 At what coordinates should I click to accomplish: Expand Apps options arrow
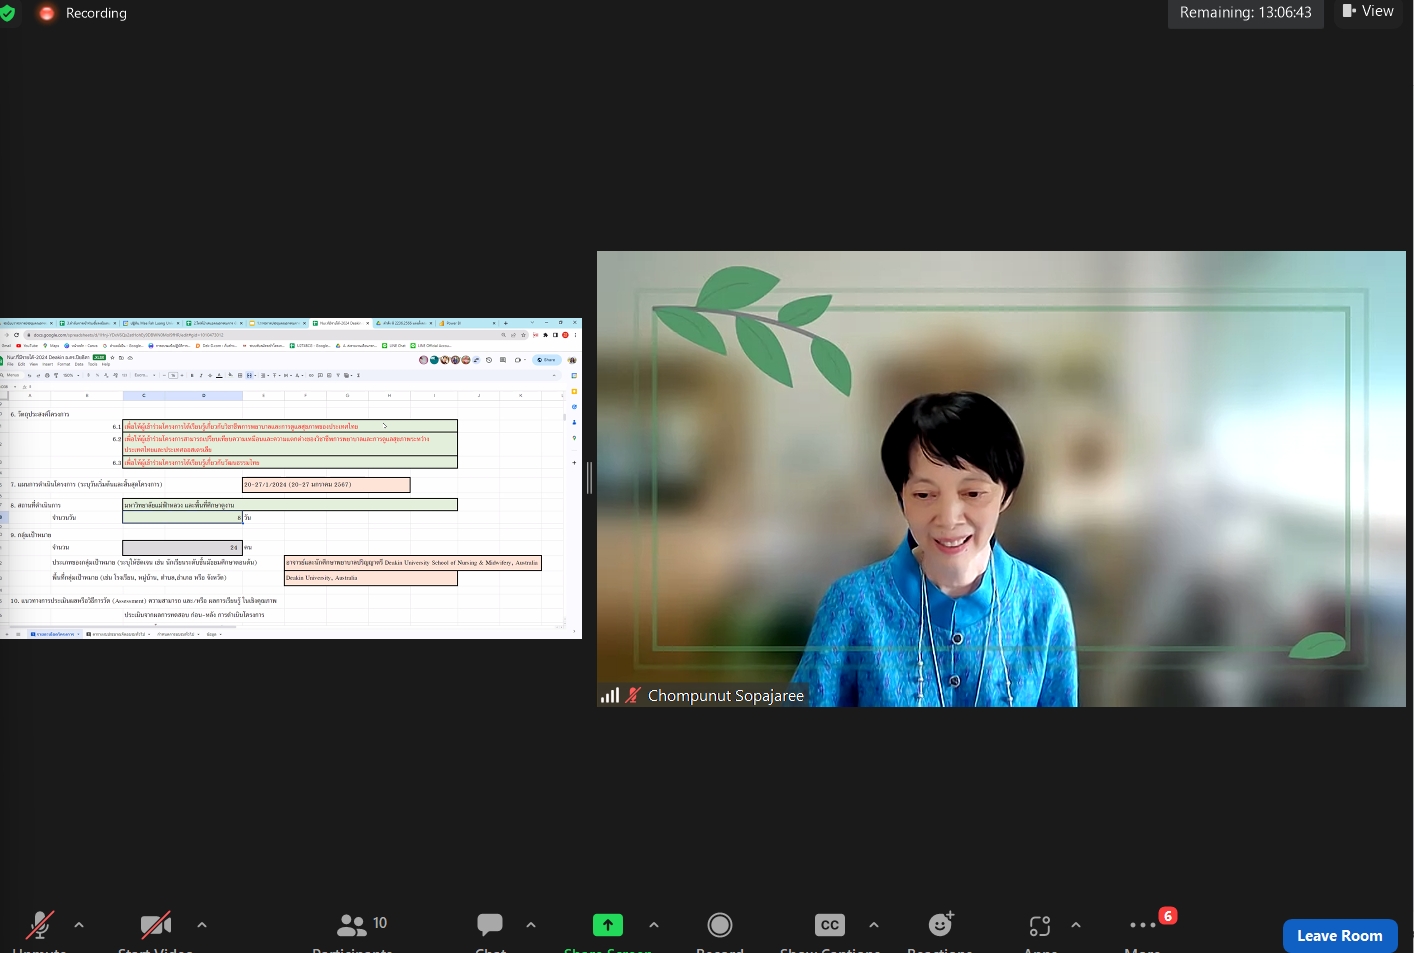pos(1076,925)
